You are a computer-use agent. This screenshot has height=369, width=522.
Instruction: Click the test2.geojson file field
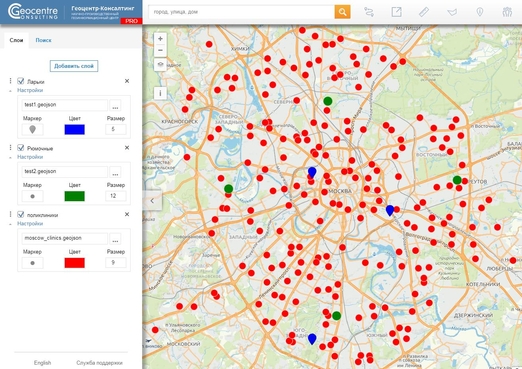click(65, 172)
